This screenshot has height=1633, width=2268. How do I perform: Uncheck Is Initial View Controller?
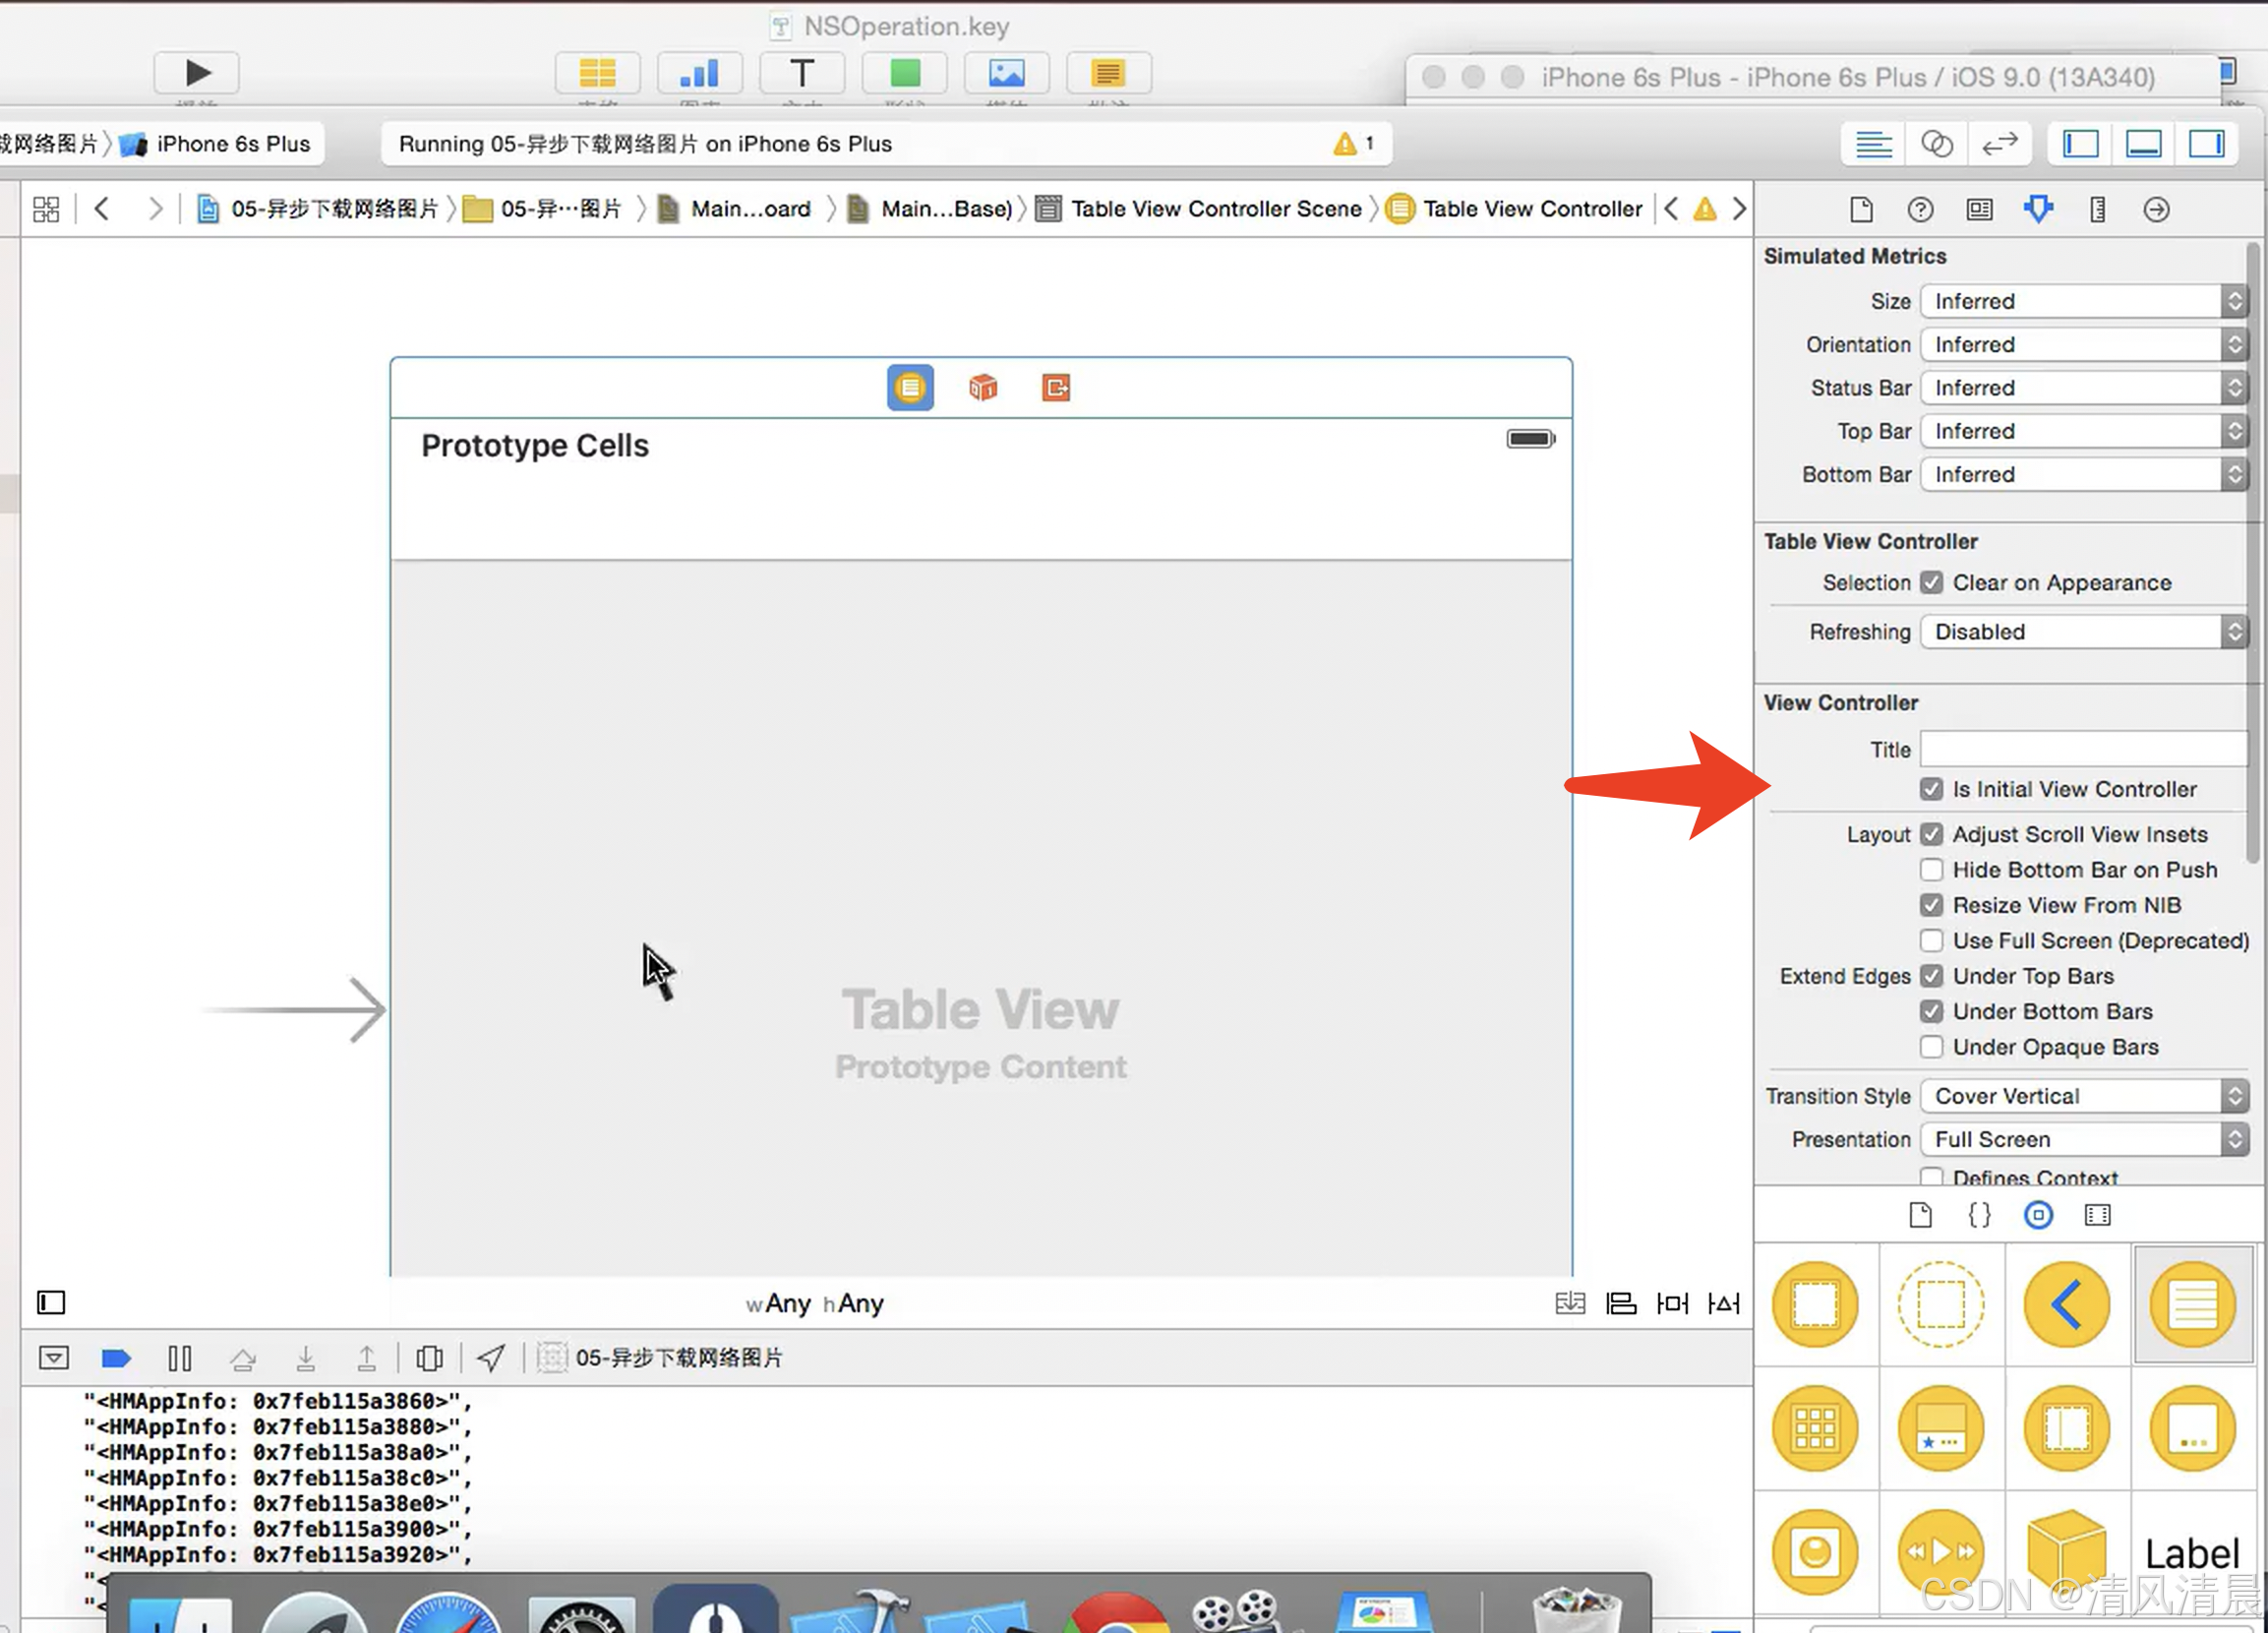click(1931, 789)
